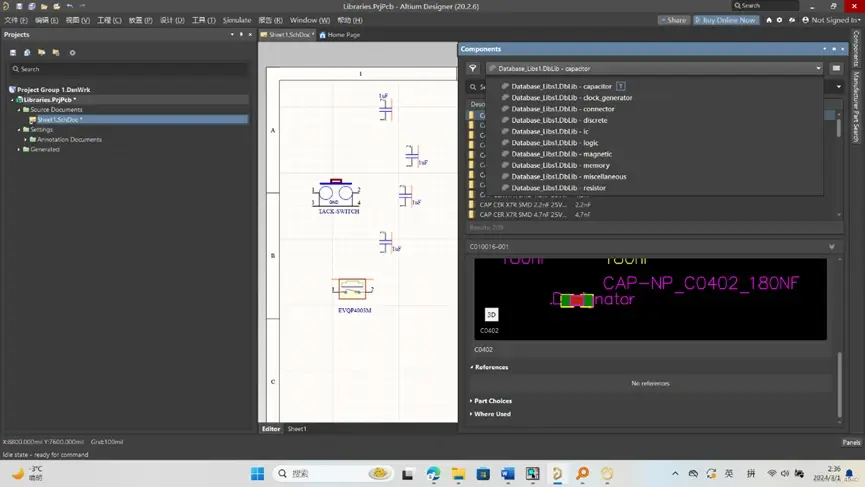Screen dimensions: 865x487
Task: Pin the Projects panel
Action: [241, 34]
